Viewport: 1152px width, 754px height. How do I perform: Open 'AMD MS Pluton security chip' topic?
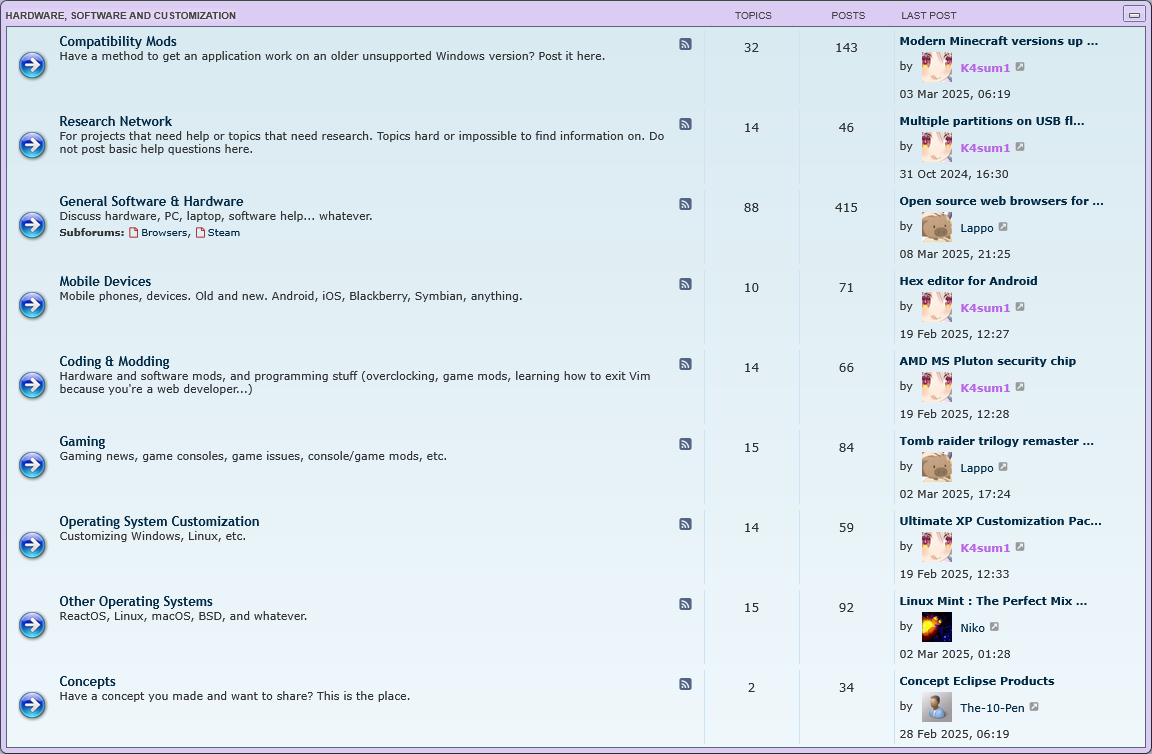coord(987,361)
